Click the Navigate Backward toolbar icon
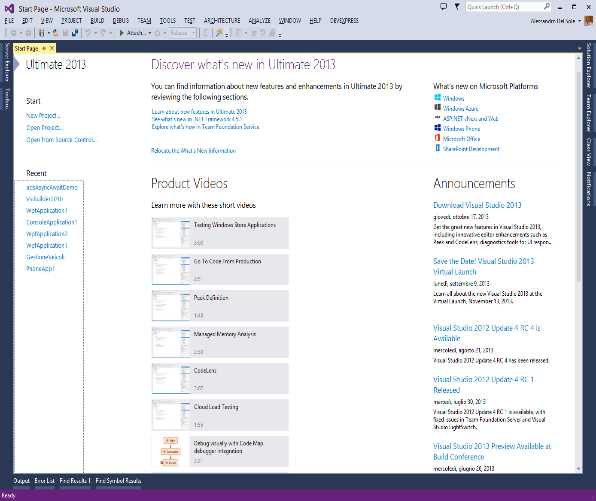Image resolution: width=596 pixels, height=501 pixels. tap(14, 33)
